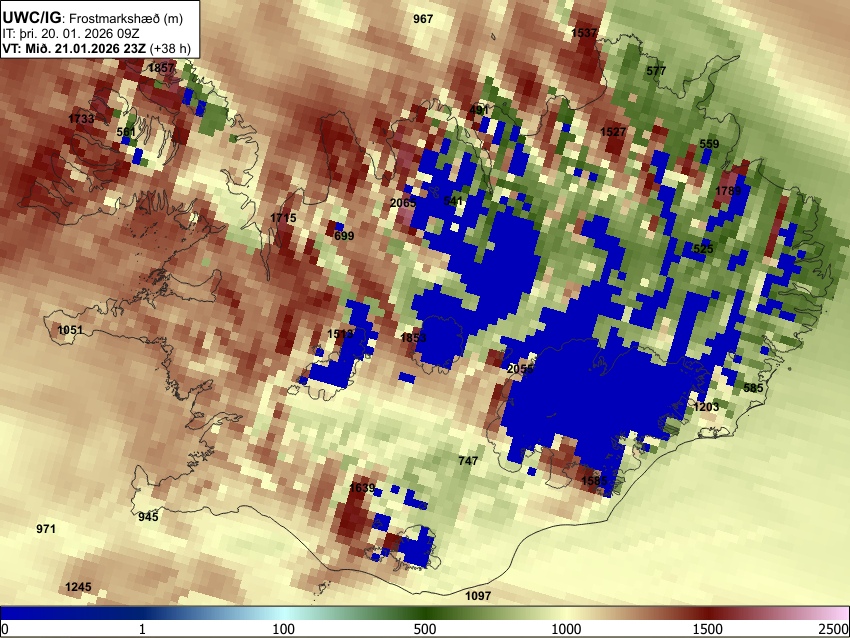Click the map value 1639

[362, 488]
